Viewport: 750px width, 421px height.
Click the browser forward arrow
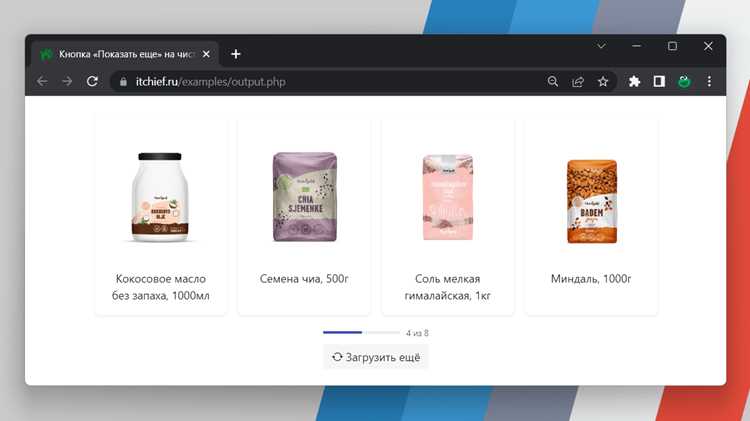pos(67,81)
